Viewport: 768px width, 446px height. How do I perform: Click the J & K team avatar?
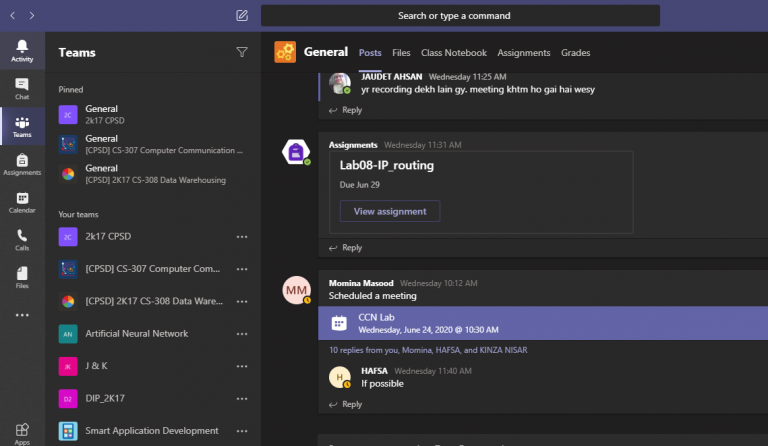click(68, 366)
